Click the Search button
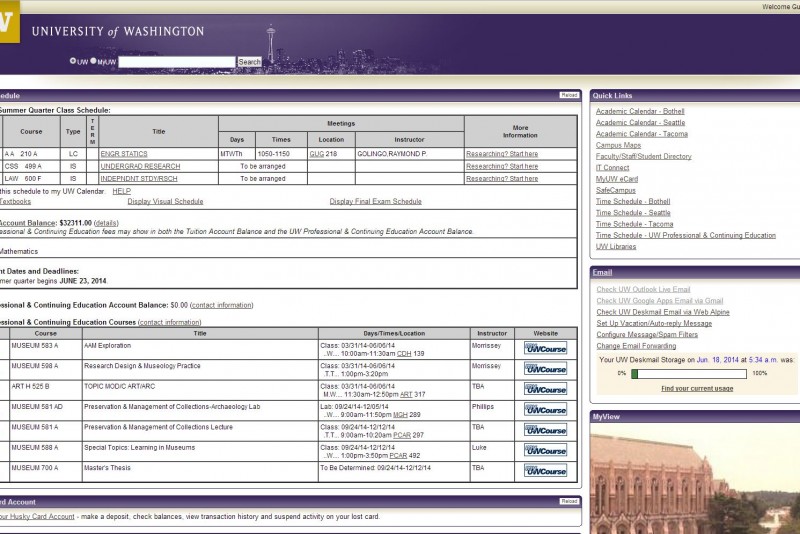The image size is (800, 534). (249, 62)
